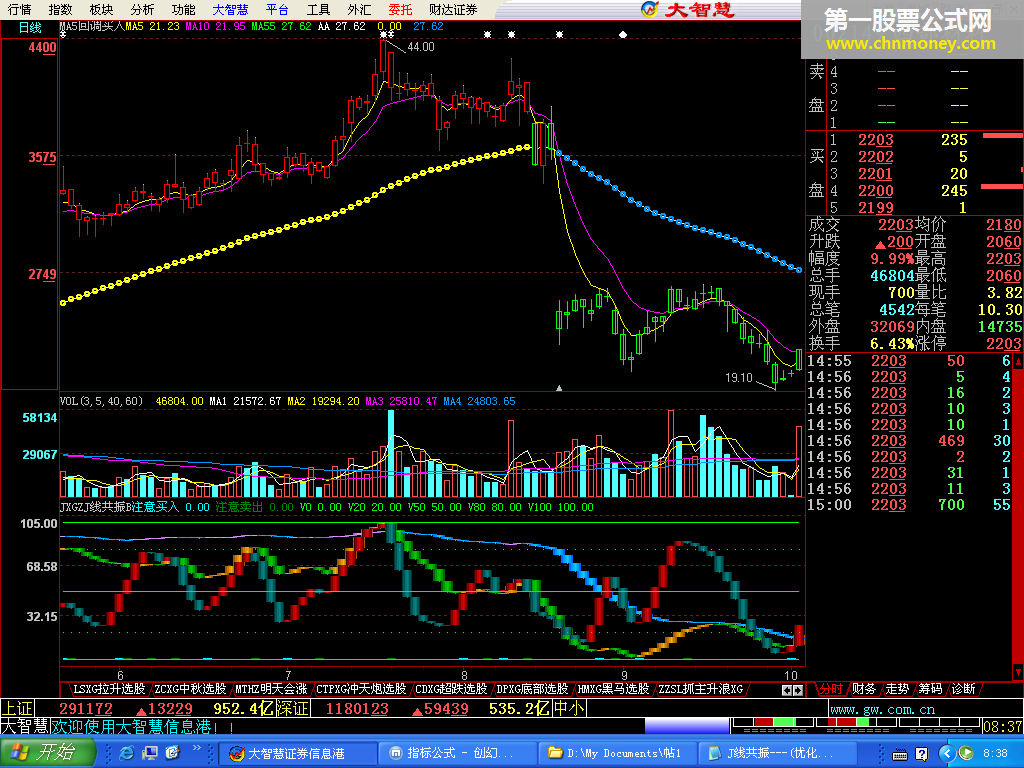This screenshot has width=1024, height=768.
Task: Click the 欢迎使用大智慧信息港 message
Action: tap(142, 726)
